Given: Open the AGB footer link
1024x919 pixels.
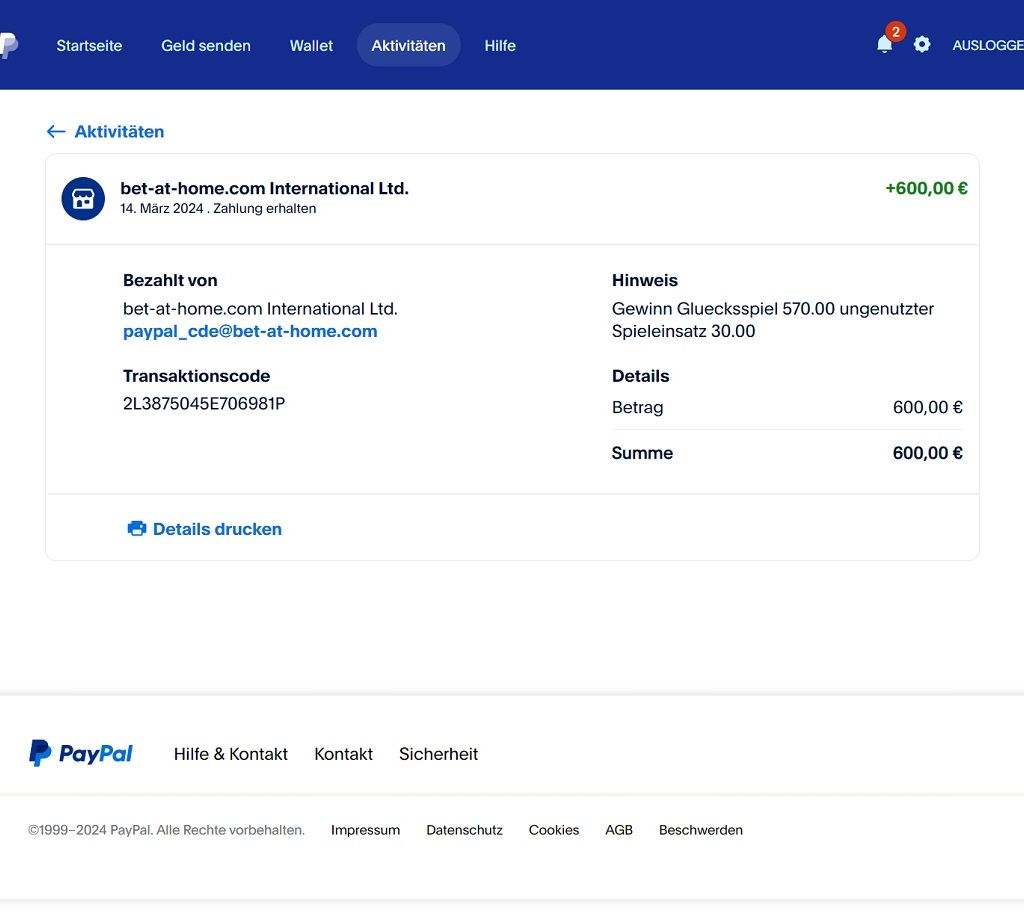Looking at the screenshot, I should click(x=619, y=830).
